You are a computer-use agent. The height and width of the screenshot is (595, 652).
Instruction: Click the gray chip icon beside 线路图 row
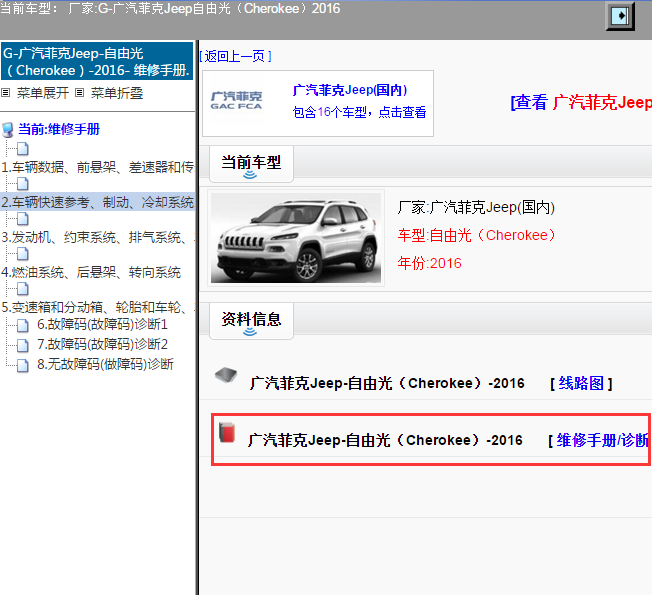coord(226,375)
